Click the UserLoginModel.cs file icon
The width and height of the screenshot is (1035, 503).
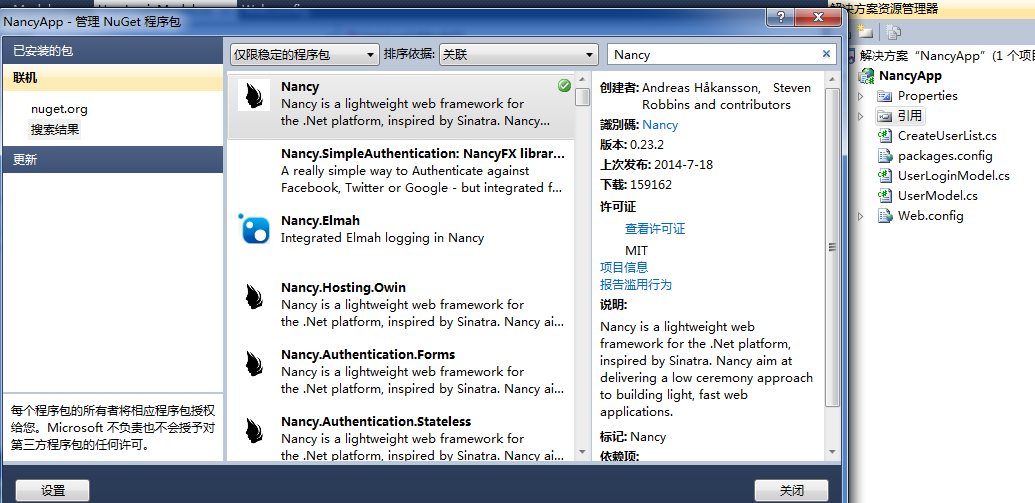click(x=885, y=176)
